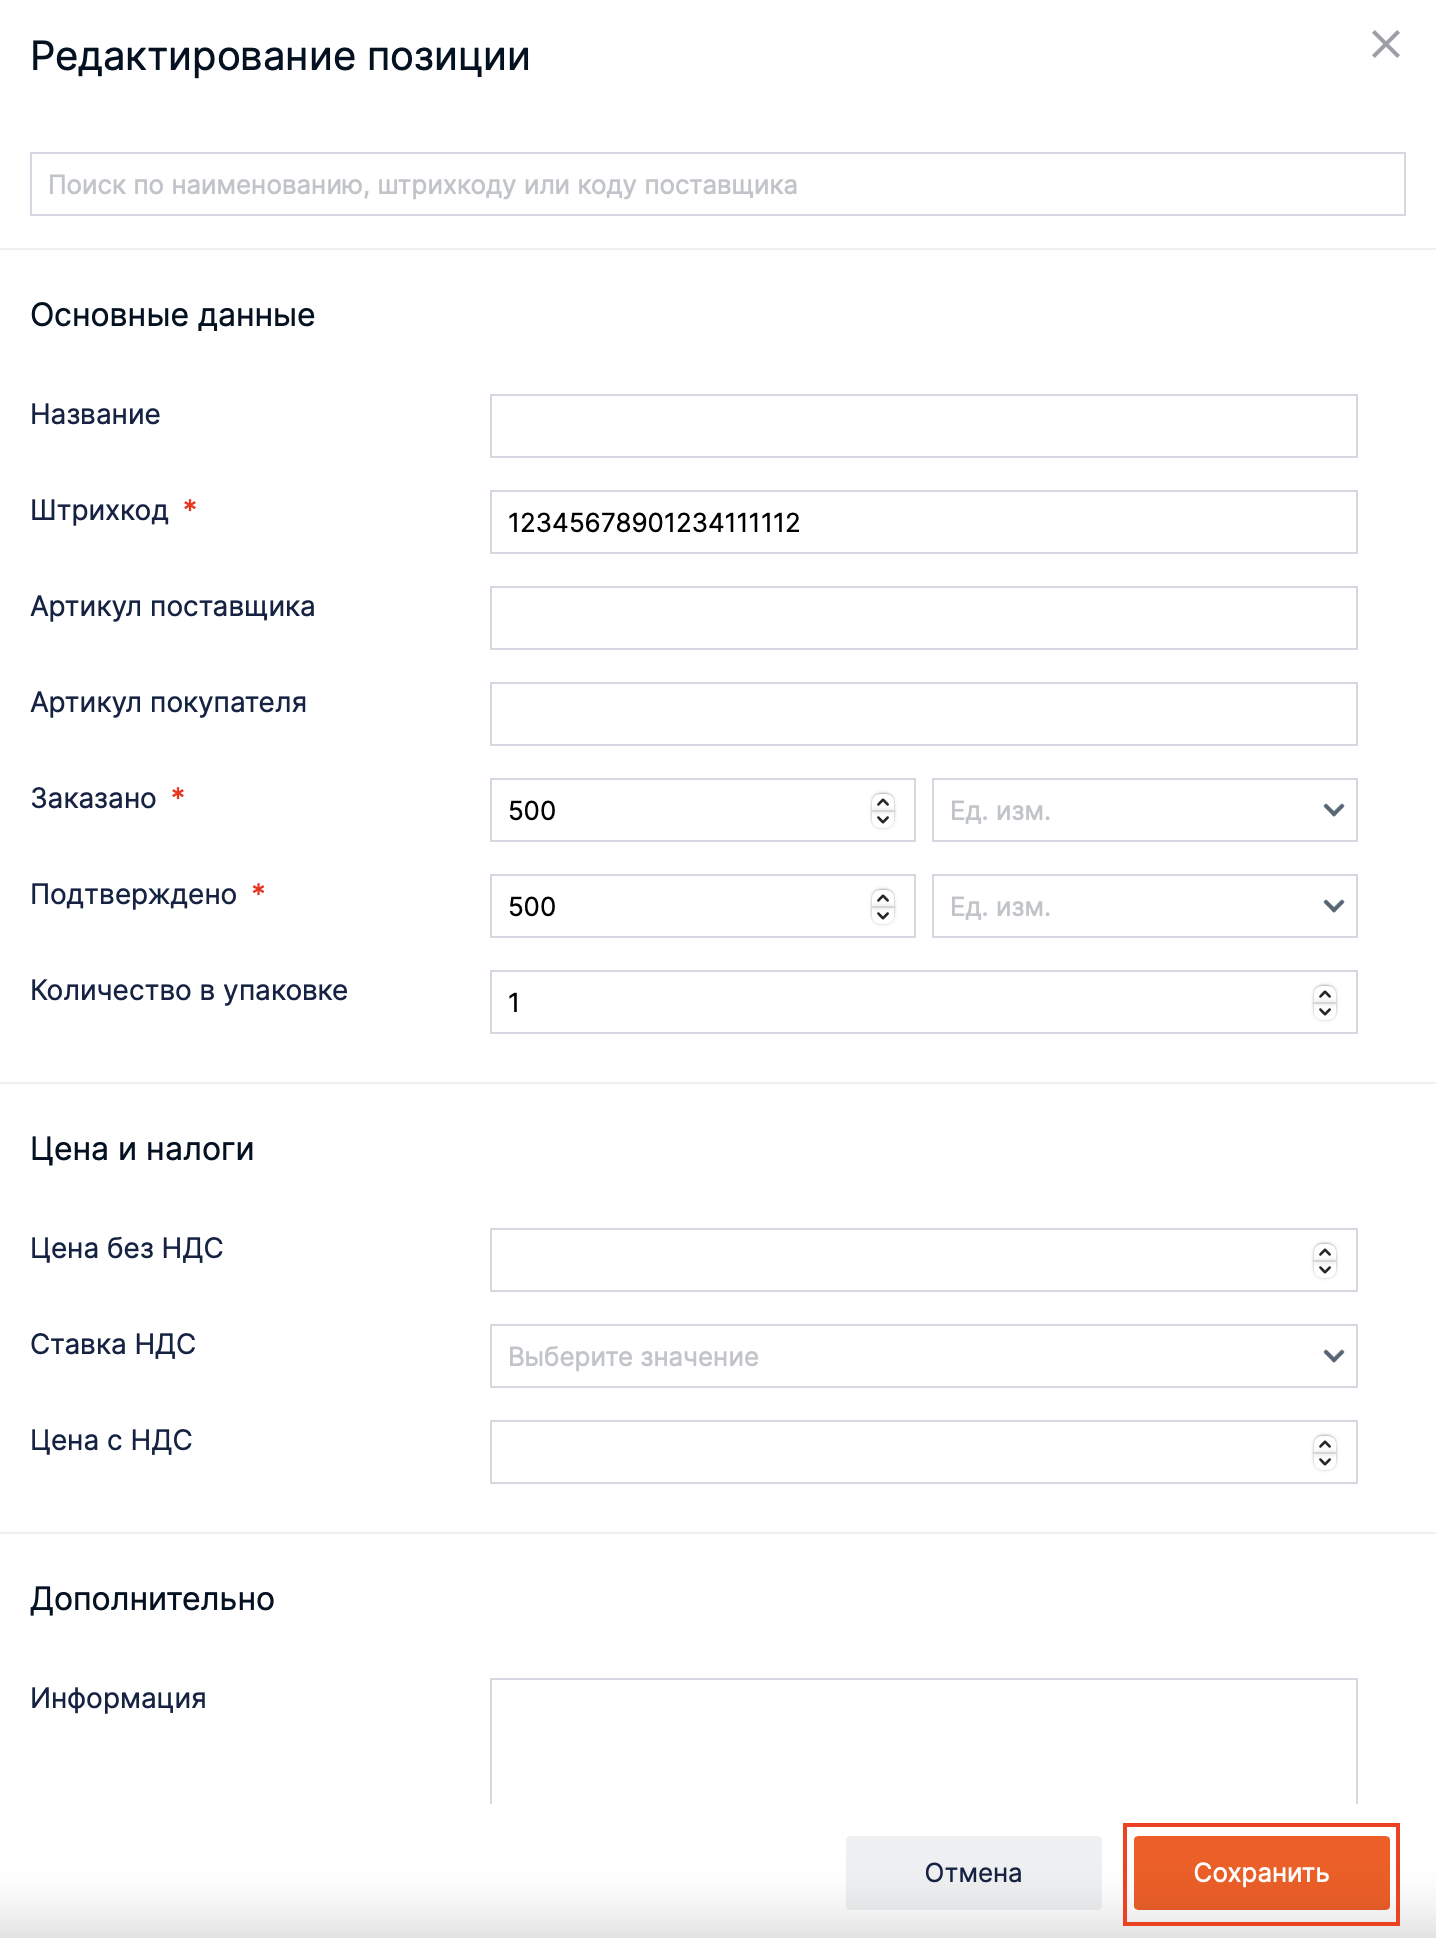
Task: Expand the Ставка НДС dropdown
Action: point(923,1356)
